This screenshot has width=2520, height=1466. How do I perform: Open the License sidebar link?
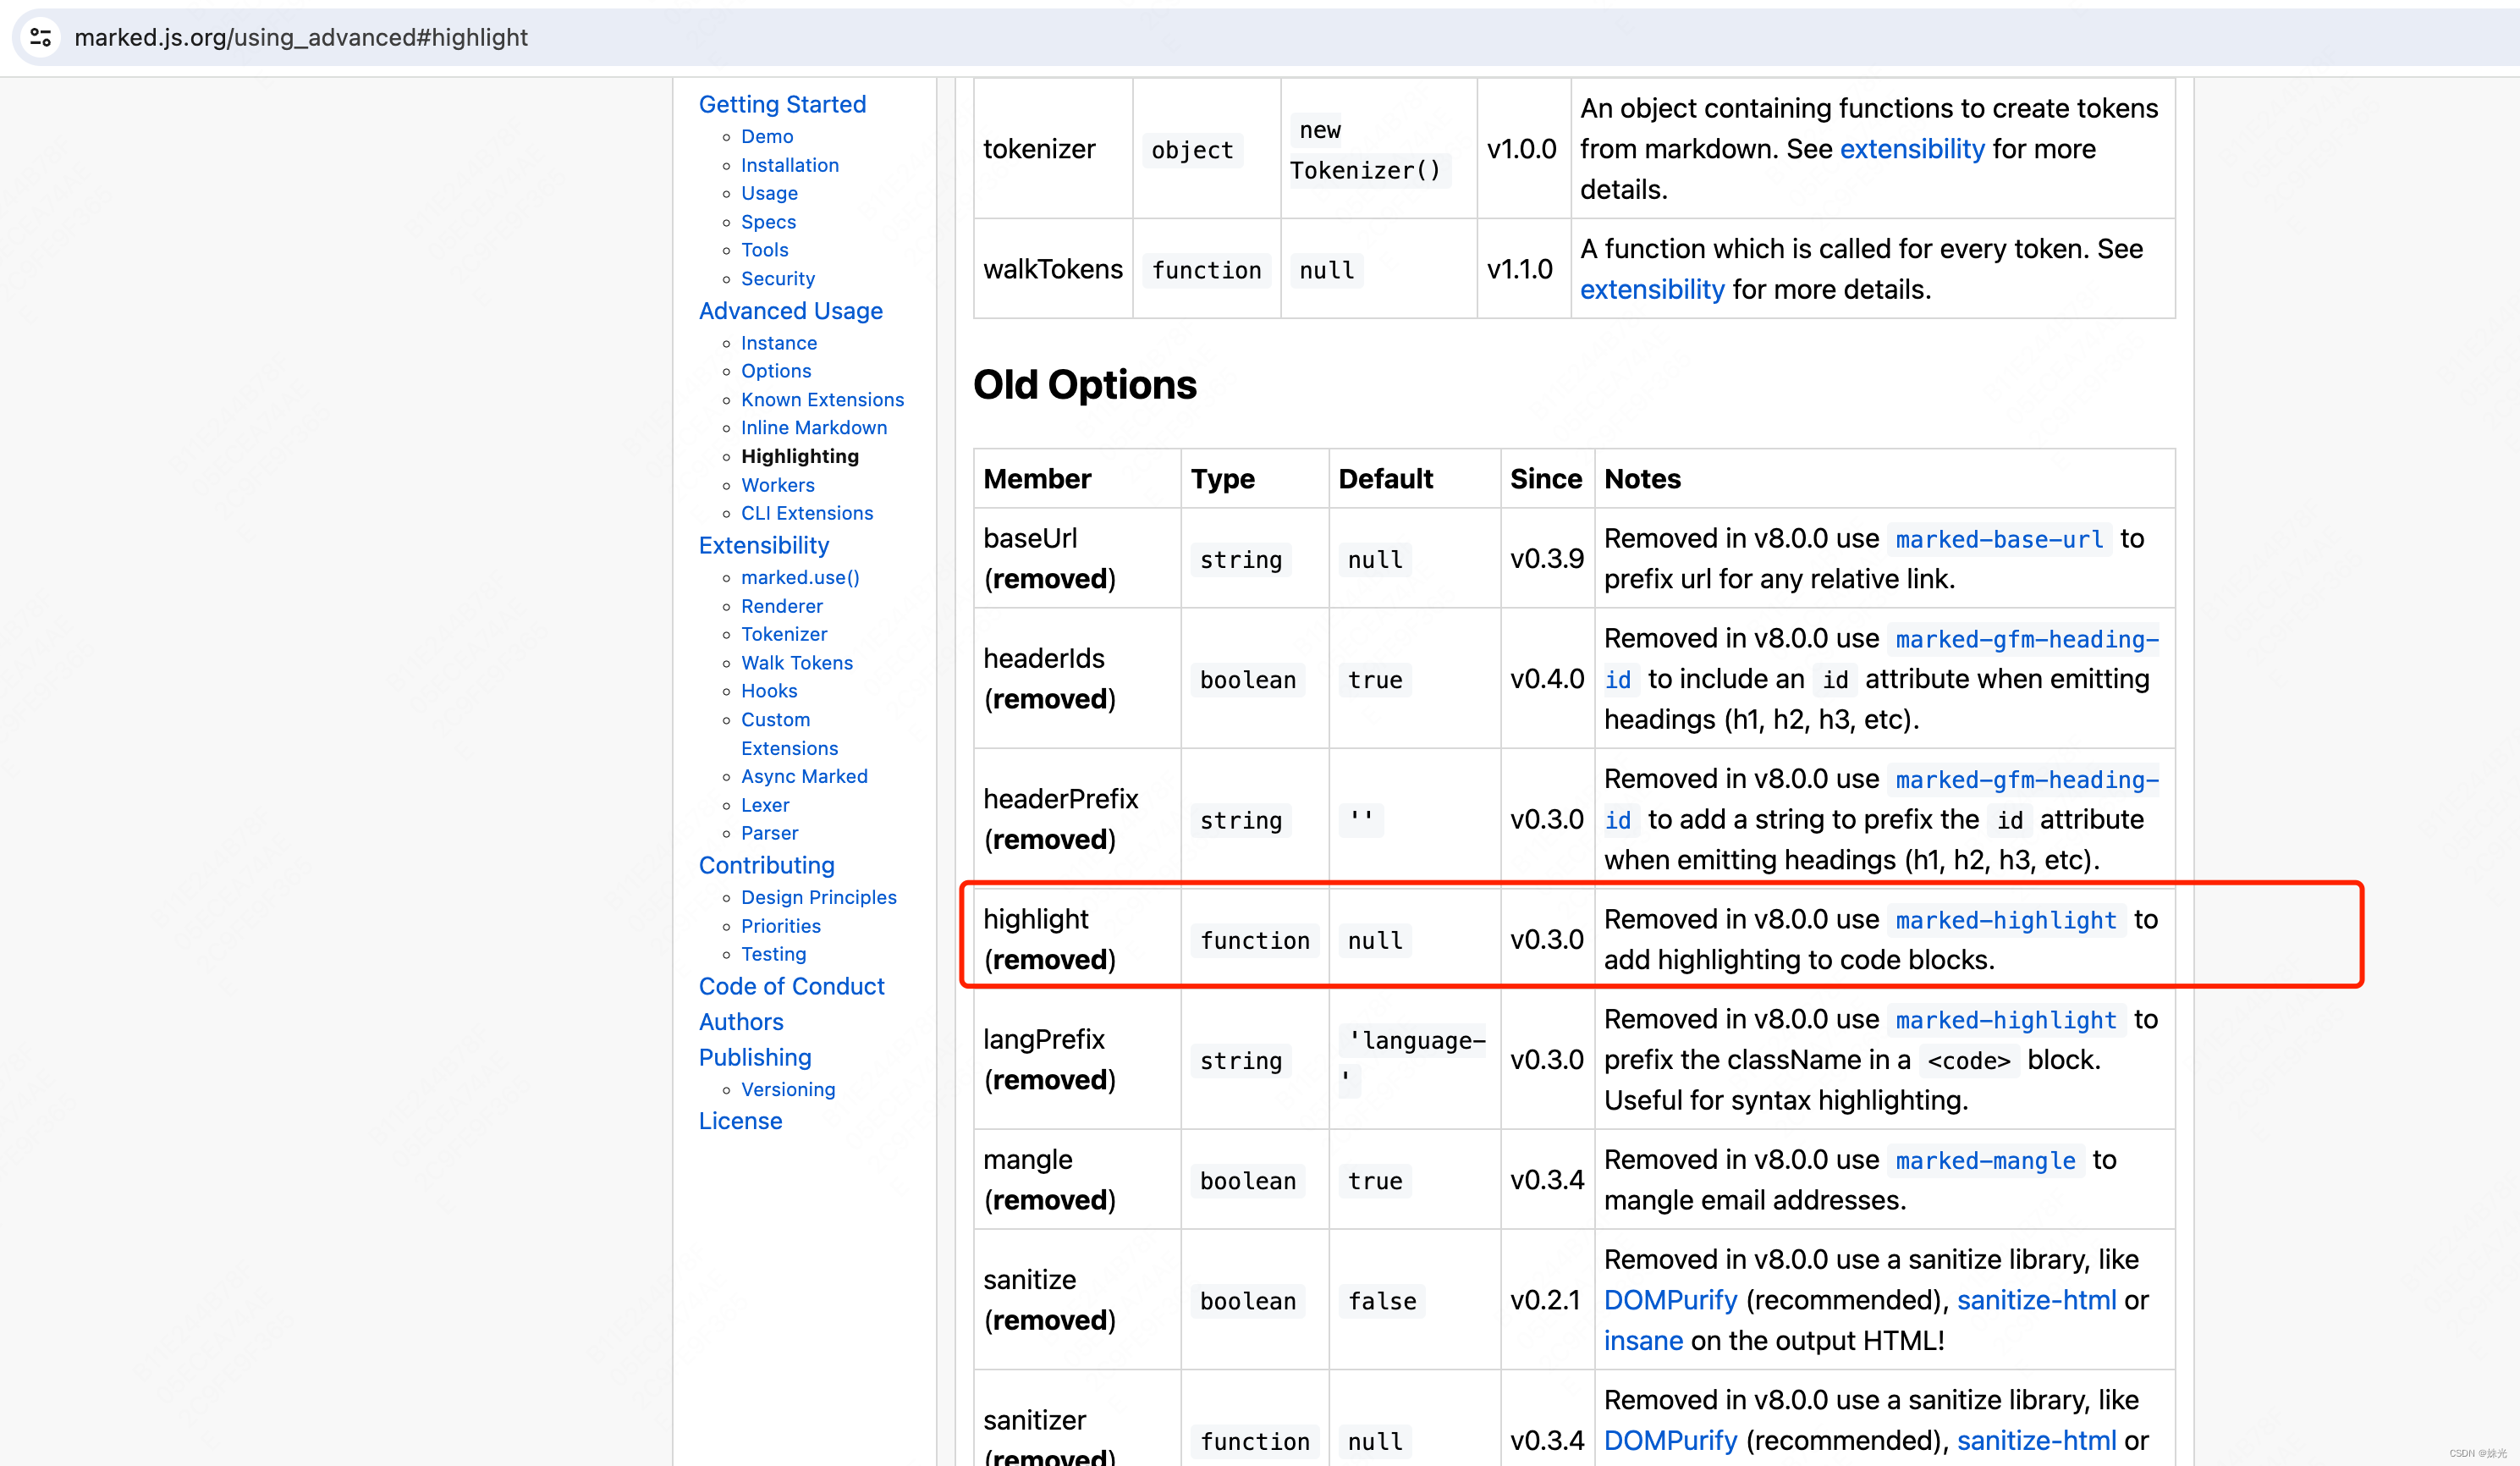point(740,1121)
